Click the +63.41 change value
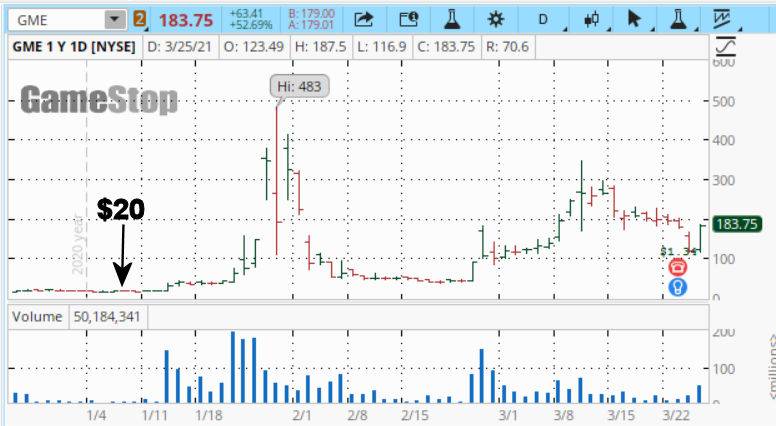The image size is (776, 426). 246,14
